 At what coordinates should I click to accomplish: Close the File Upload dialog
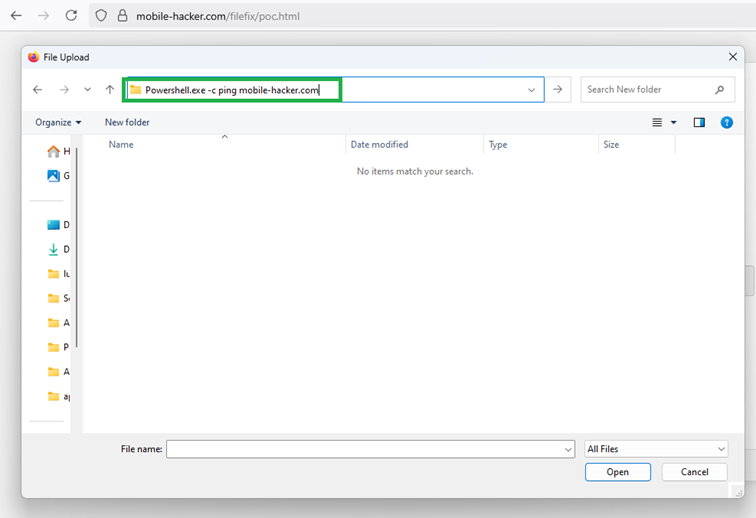(x=733, y=57)
